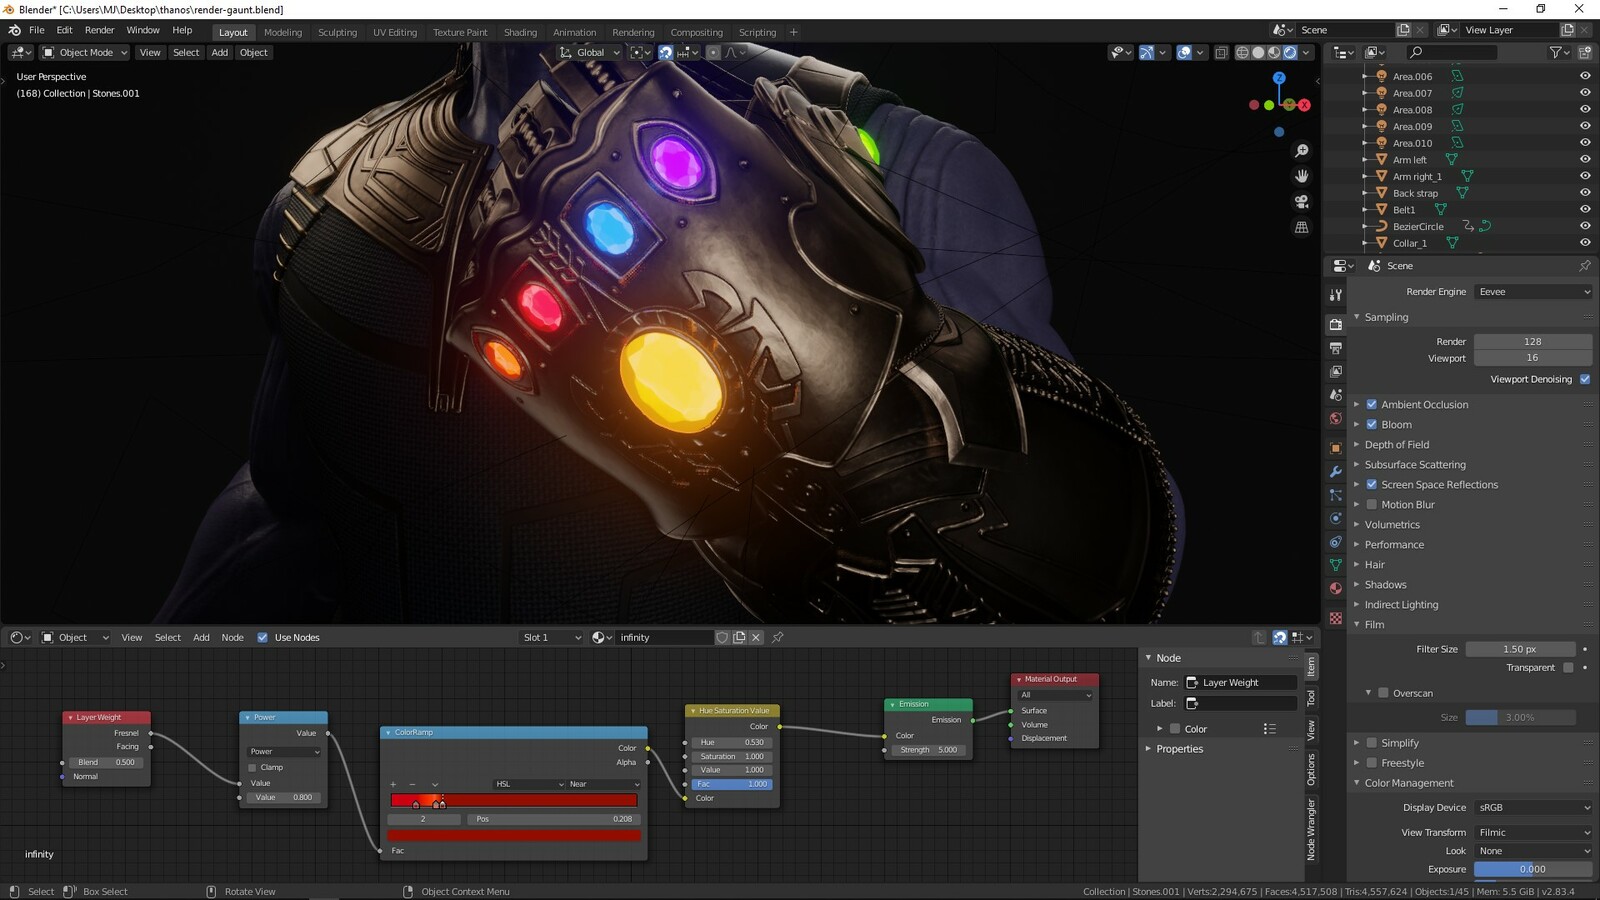Open the Slot 1 material slot dropdown
This screenshot has width=1600, height=900.
[x=552, y=637]
